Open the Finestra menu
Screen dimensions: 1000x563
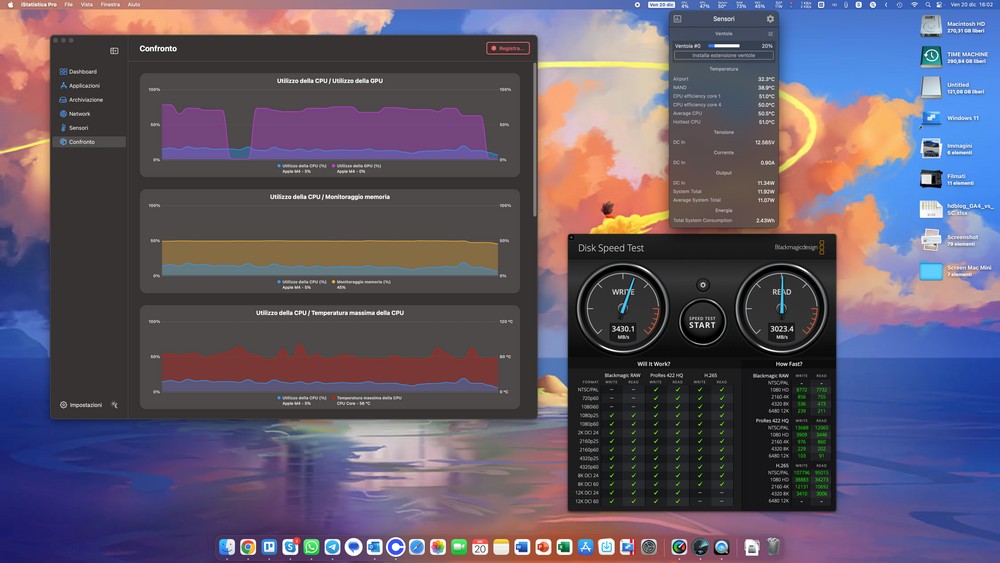click(x=110, y=5)
